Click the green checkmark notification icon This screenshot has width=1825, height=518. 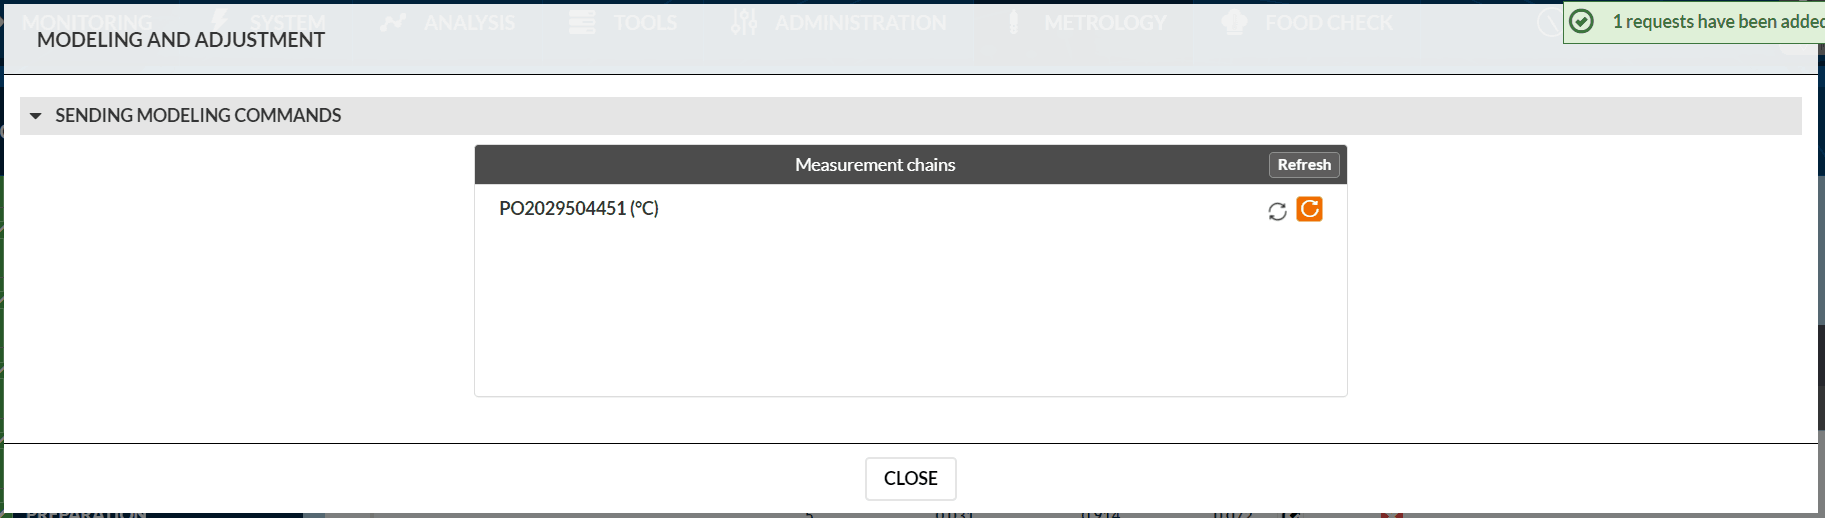(x=1581, y=22)
